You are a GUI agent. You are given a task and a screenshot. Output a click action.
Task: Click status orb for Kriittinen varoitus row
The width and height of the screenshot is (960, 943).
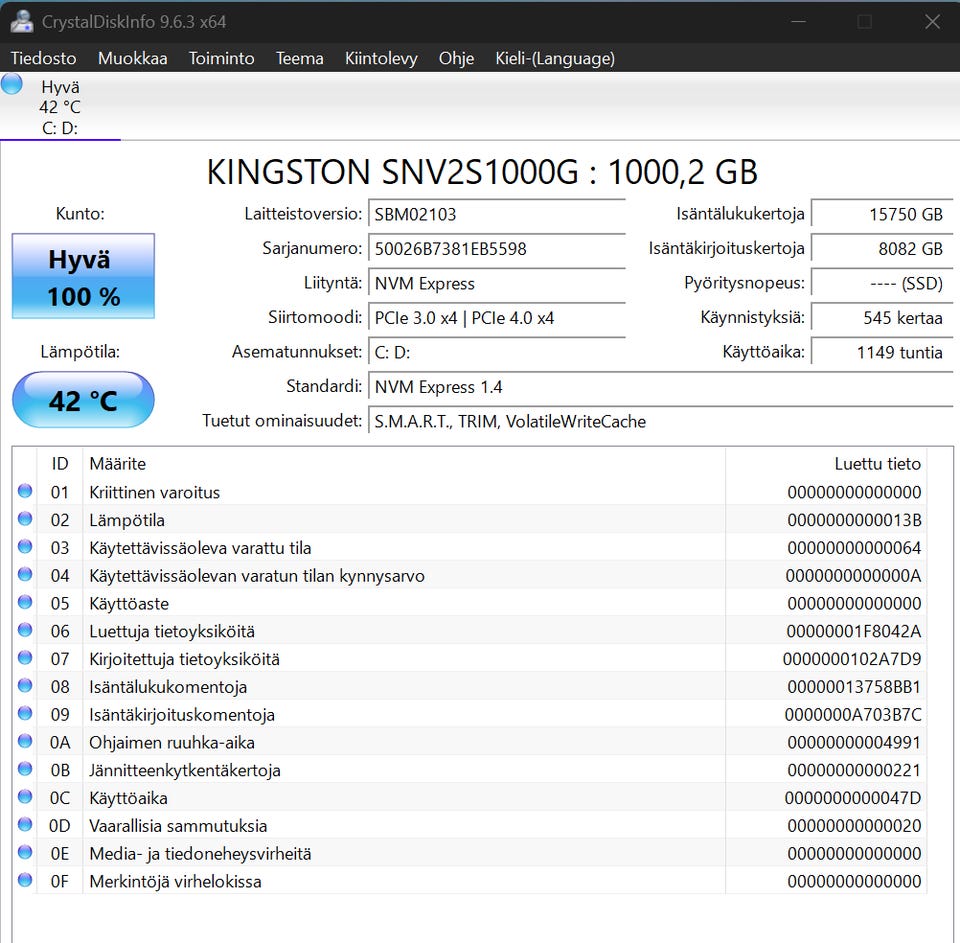25,491
